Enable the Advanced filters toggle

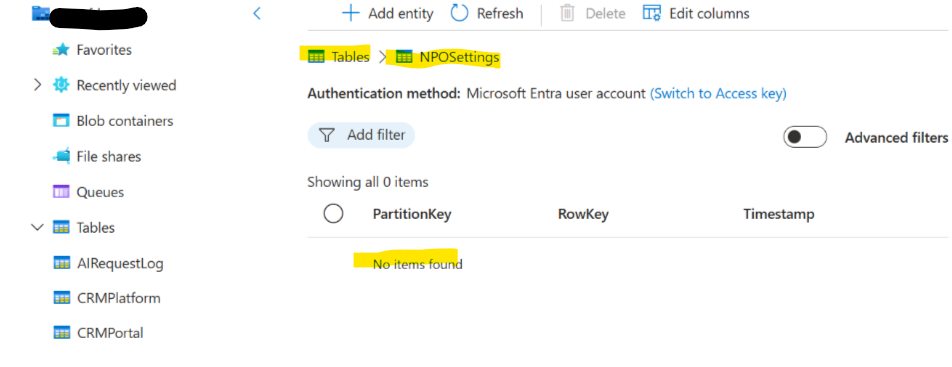point(804,137)
